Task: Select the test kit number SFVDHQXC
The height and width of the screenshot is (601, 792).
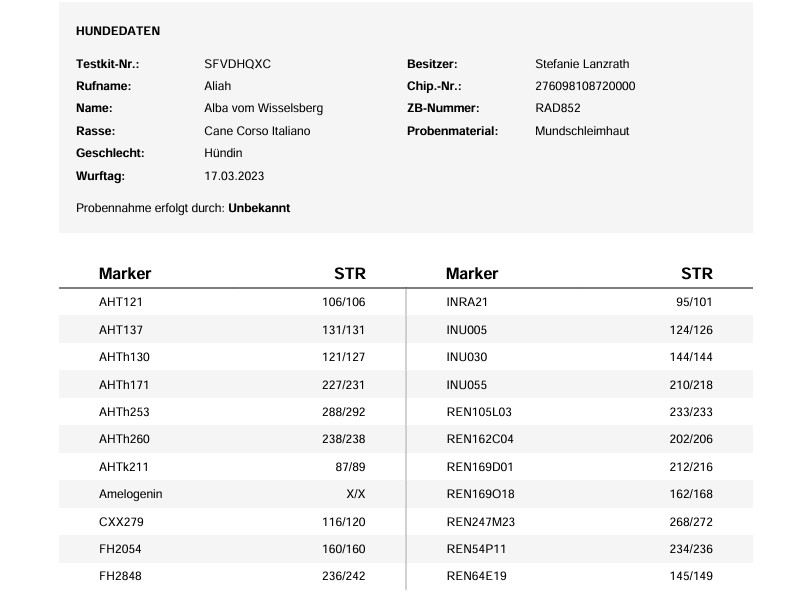Action: (x=237, y=64)
